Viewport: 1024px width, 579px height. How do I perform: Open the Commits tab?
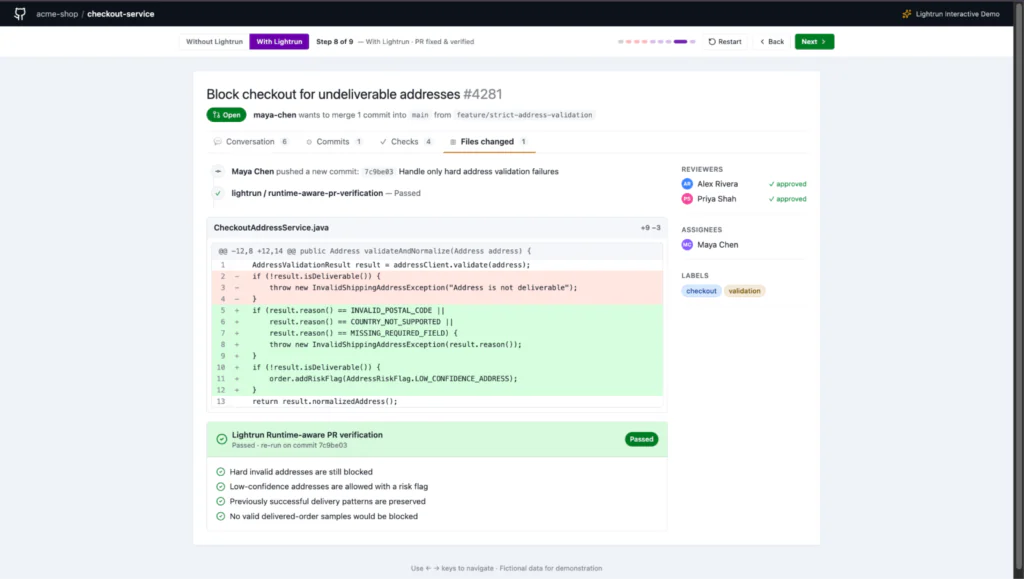click(x=334, y=142)
